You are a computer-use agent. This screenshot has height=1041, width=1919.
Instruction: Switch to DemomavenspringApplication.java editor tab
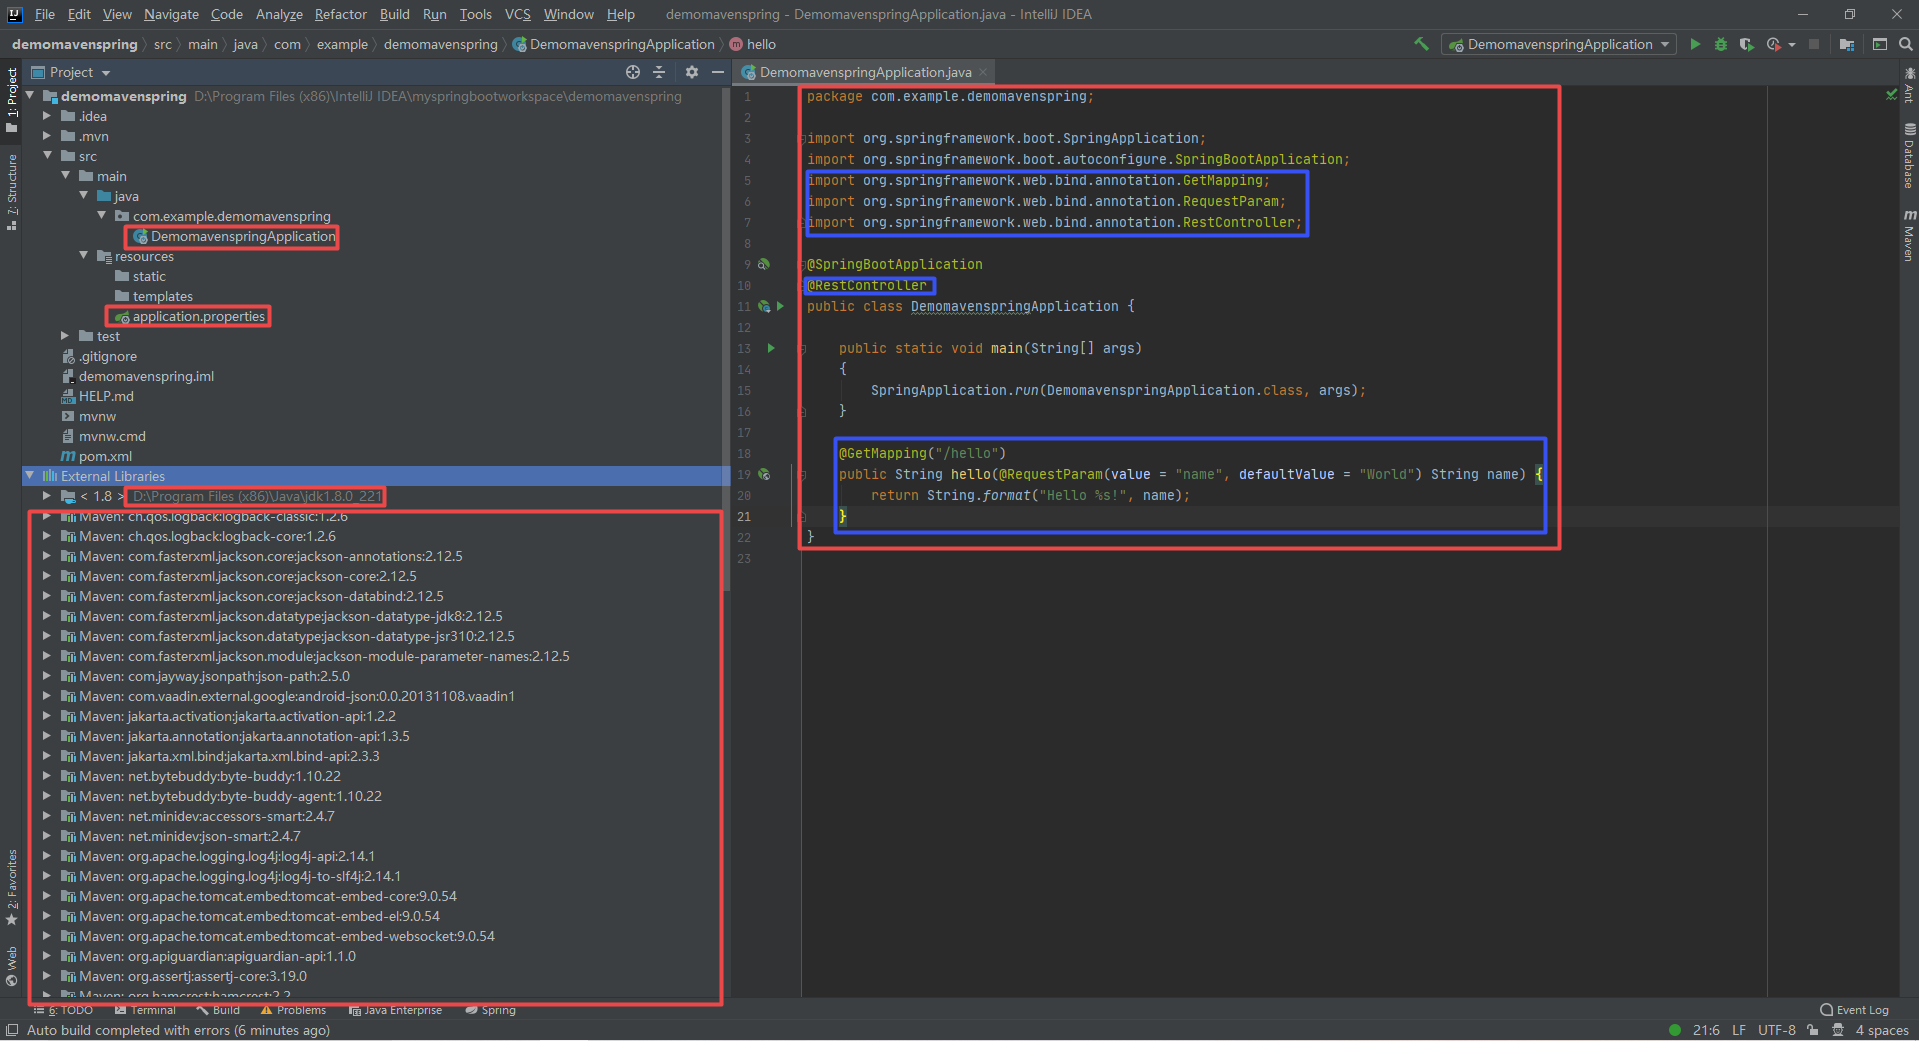point(865,72)
